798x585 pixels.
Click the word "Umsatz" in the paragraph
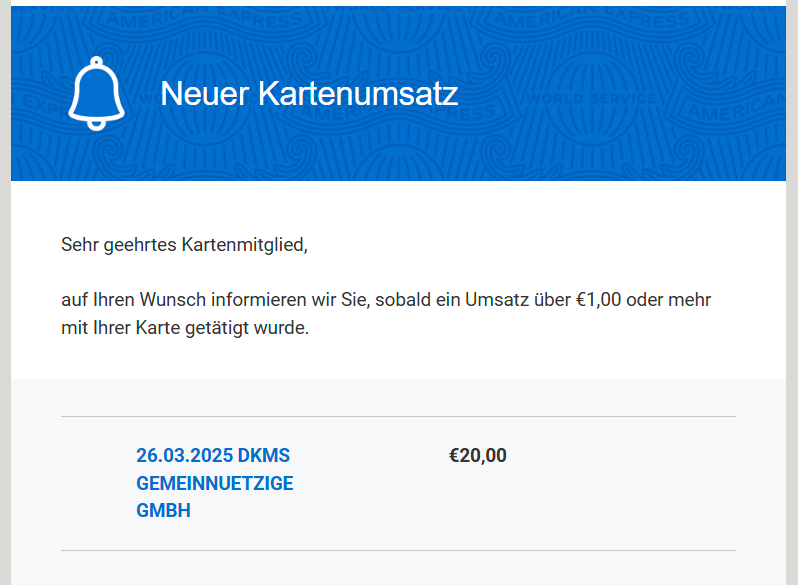[498, 300]
